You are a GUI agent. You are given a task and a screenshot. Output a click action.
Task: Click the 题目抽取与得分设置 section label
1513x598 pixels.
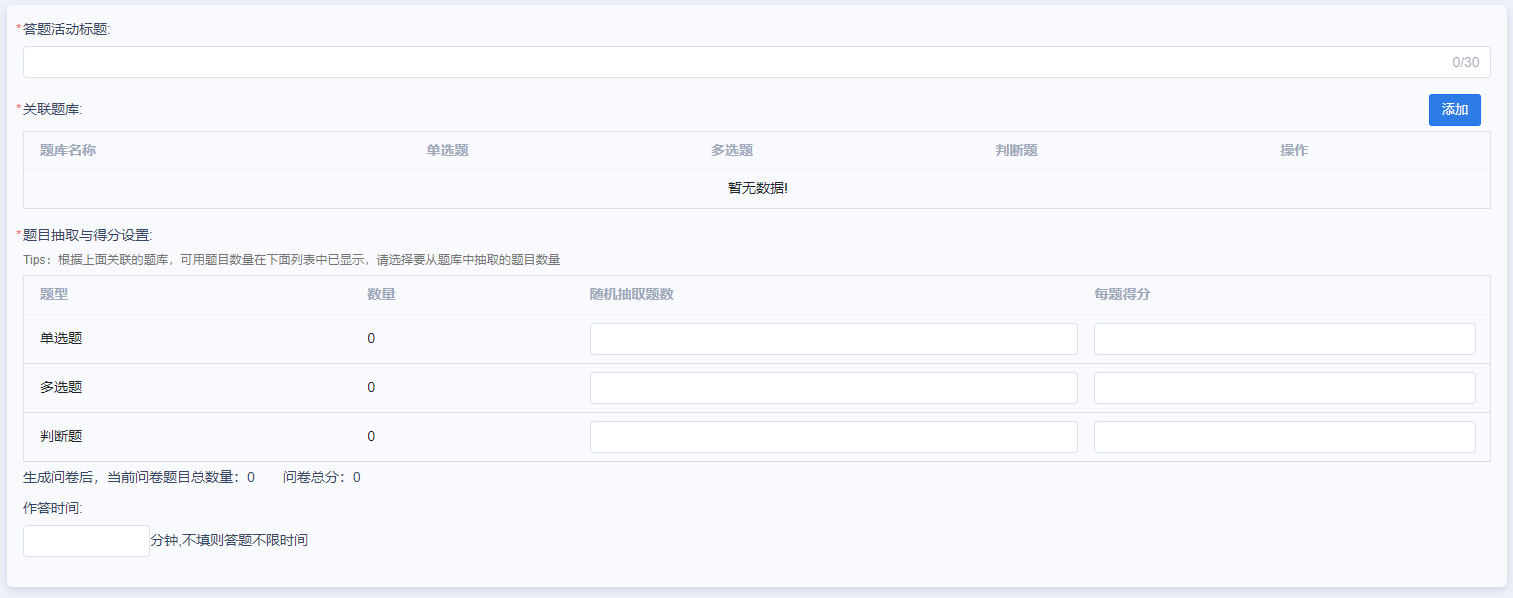point(86,235)
